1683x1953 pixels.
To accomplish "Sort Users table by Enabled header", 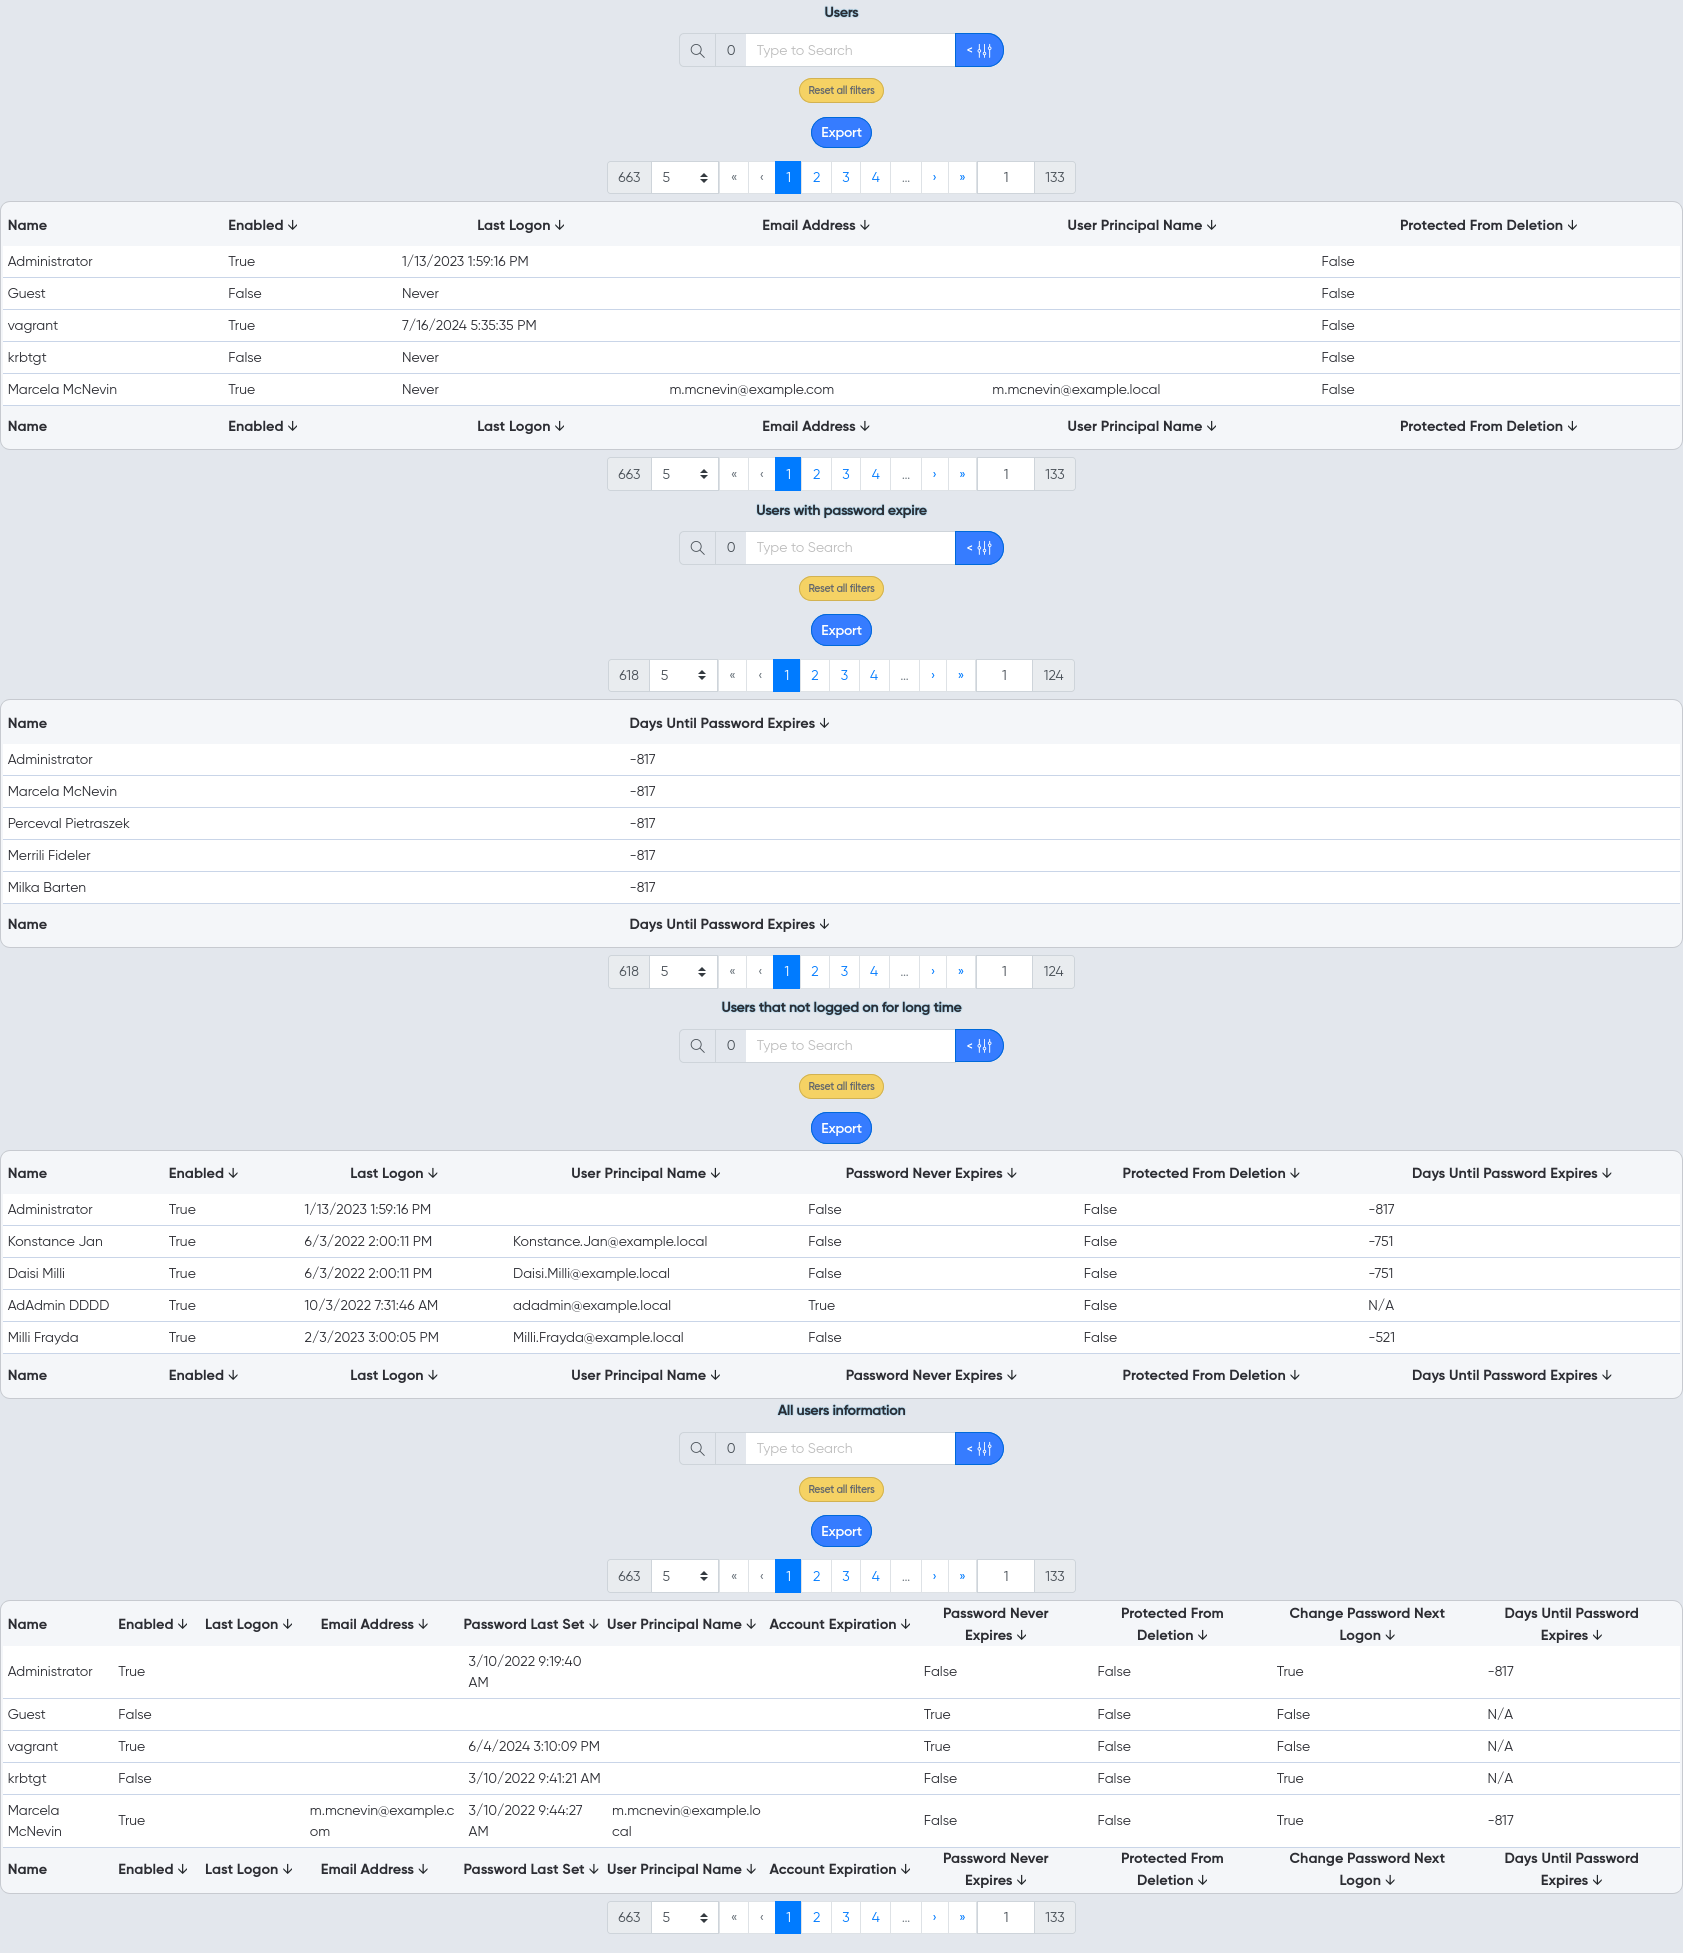I will coord(262,225).
